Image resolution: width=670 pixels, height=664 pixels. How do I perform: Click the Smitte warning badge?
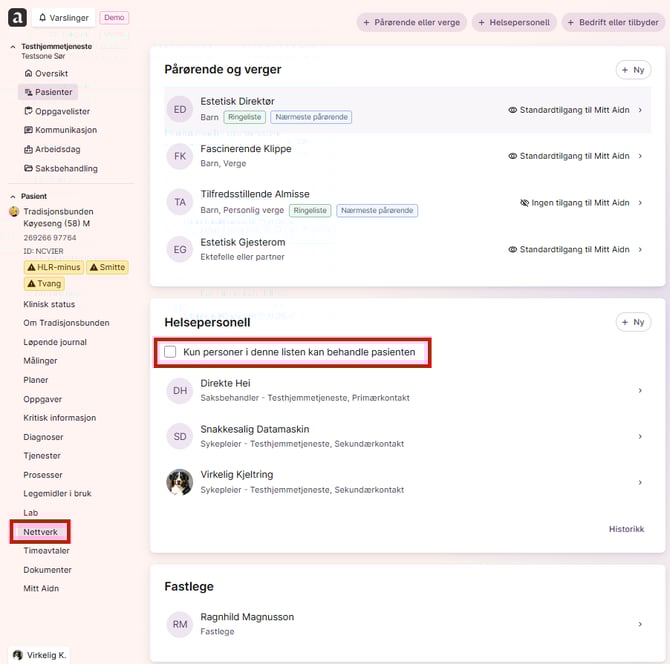[107, 267]
